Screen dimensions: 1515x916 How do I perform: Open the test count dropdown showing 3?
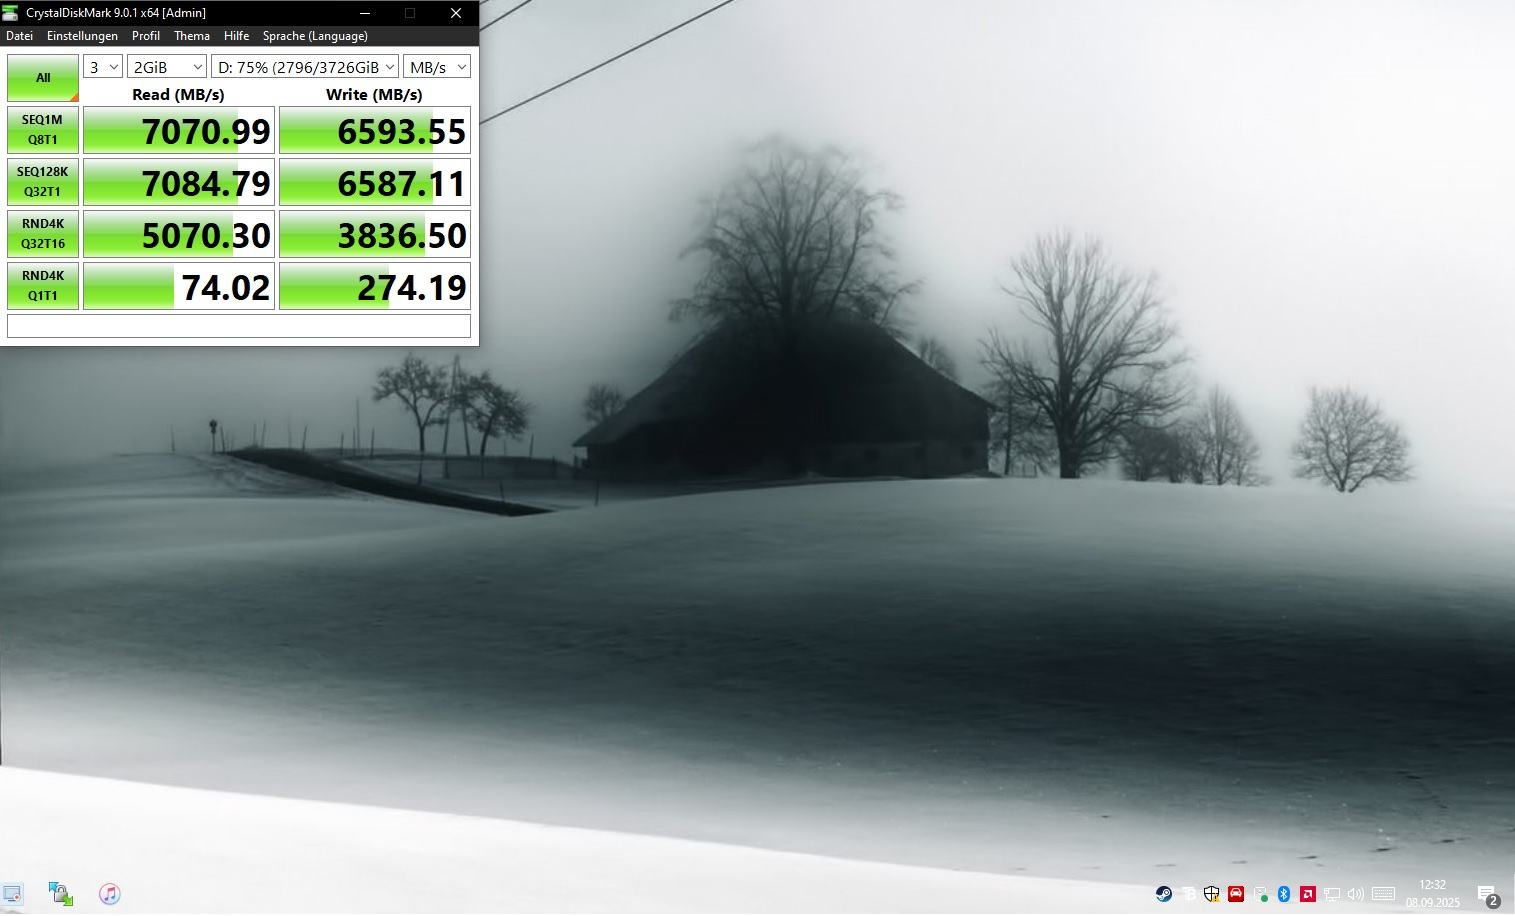click(103, 67)
